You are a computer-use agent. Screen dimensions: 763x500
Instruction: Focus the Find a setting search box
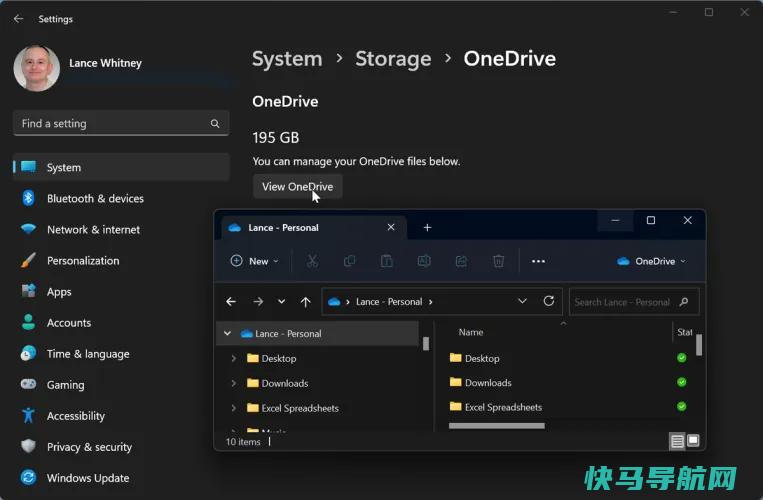click(121, 124)
